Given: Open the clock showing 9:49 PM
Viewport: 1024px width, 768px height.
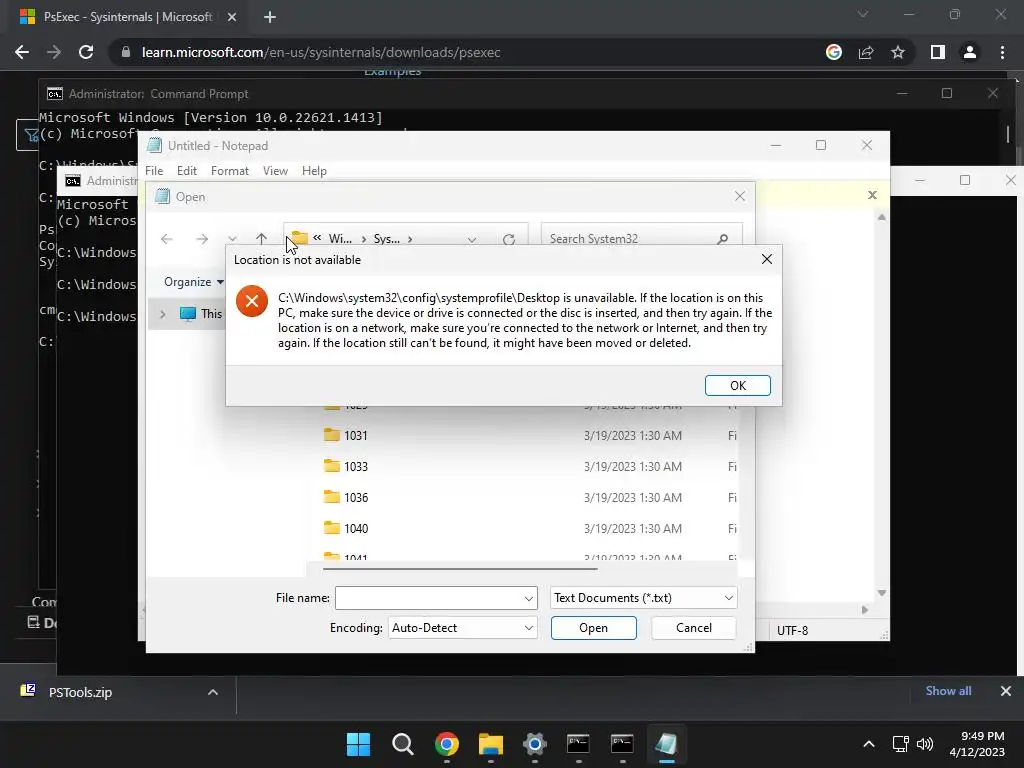Looking at the screenshot, I should [977, 744].
